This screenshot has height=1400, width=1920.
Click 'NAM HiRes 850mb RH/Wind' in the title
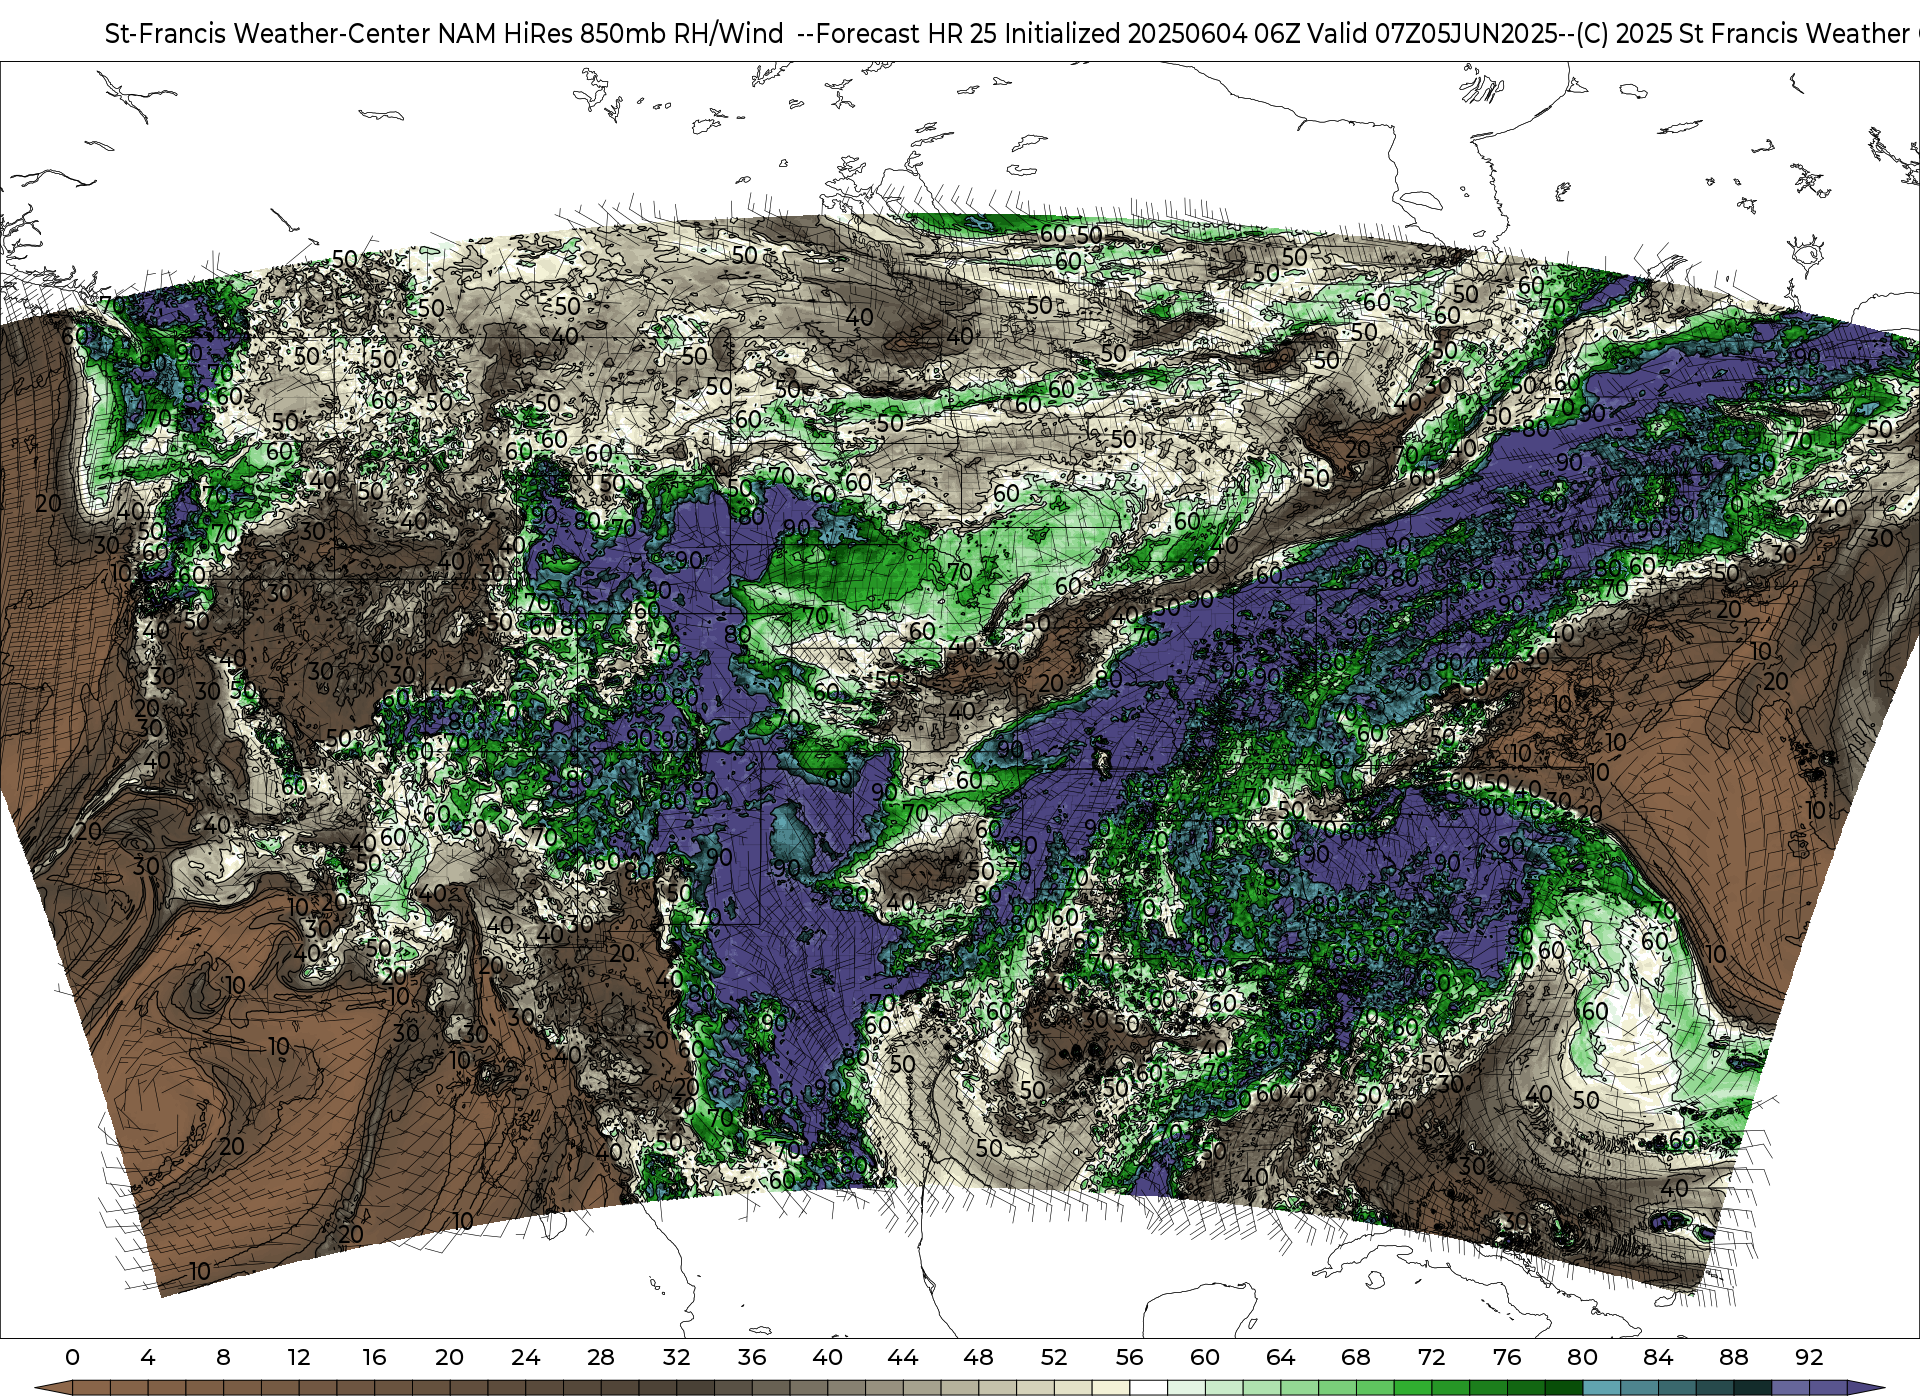611,34
